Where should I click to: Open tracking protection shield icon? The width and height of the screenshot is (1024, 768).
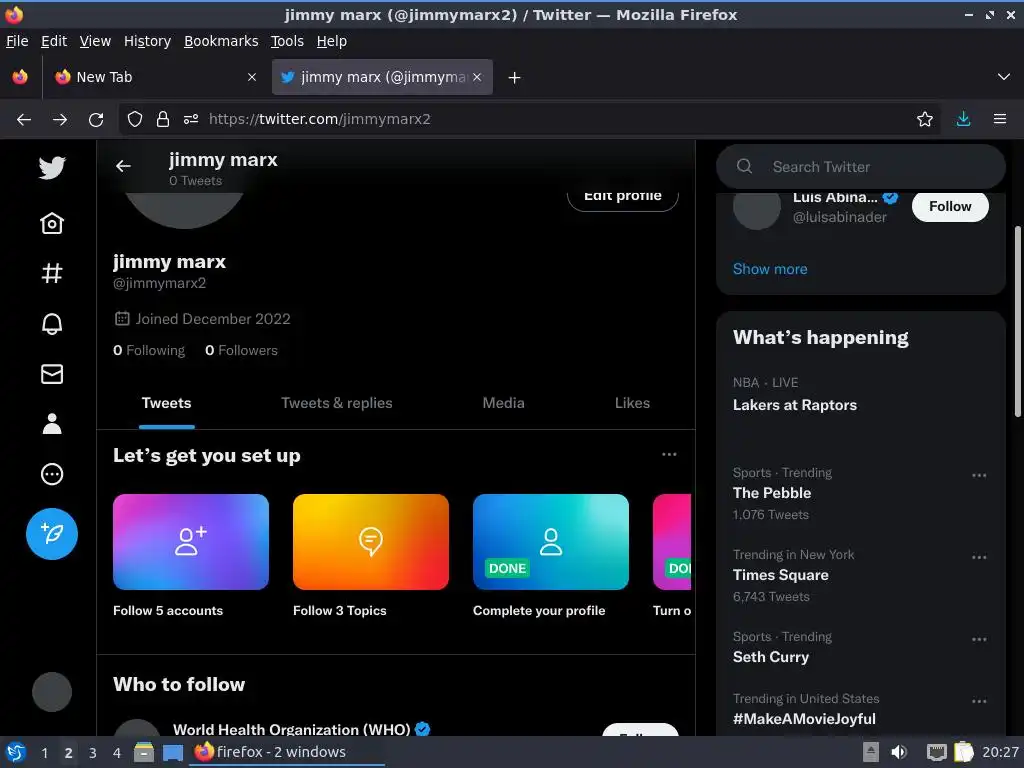pyautogui.click(x=135, y=119)
